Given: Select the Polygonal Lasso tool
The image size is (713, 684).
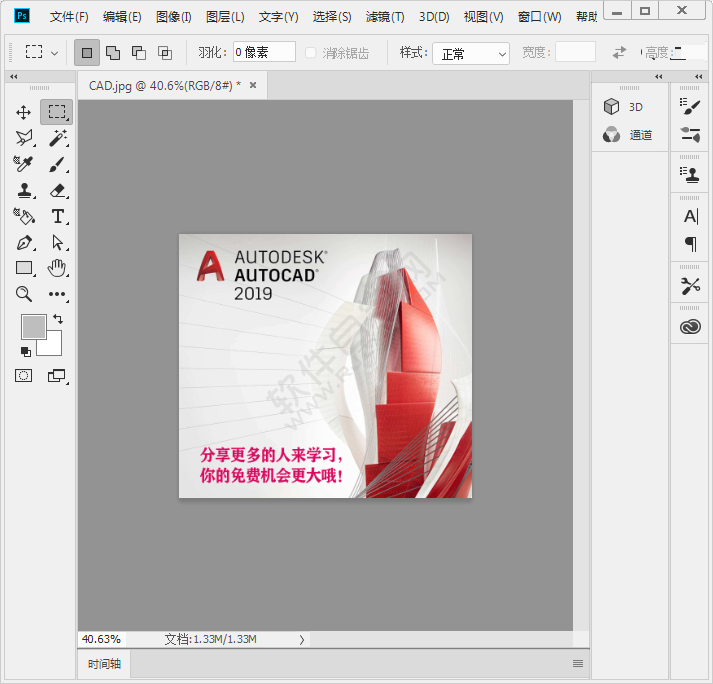Looking at the screenshot, I should [24, 138].
